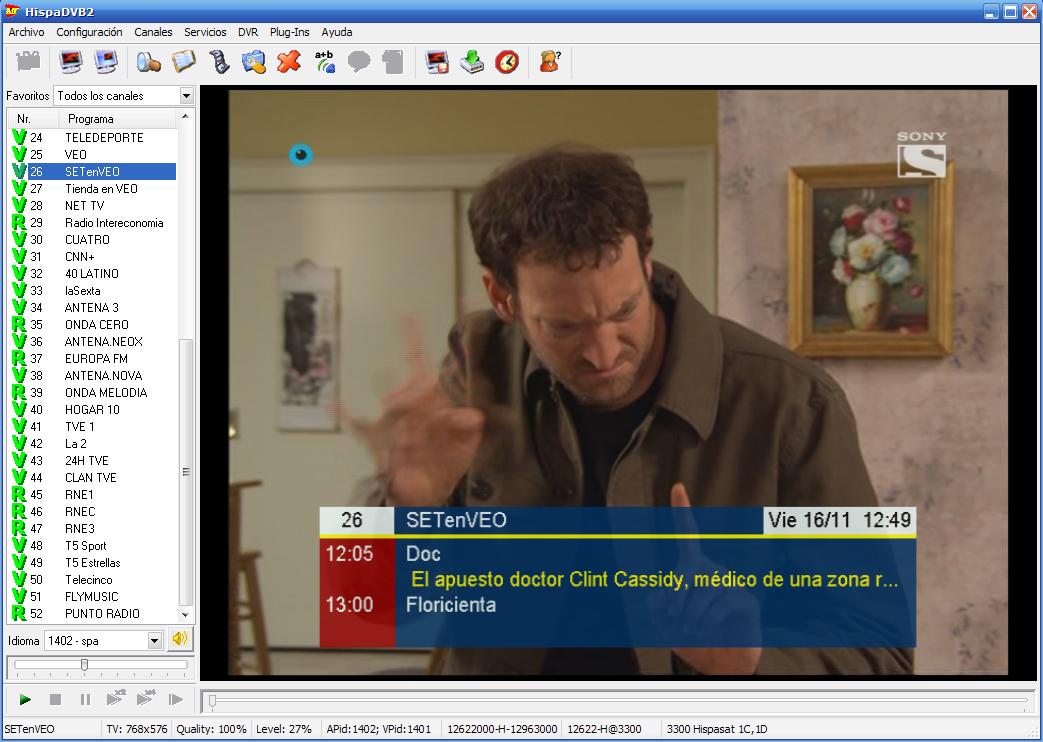Select channel CUATRO
This screenshot has height=742, width=1043.
point(94,240)
